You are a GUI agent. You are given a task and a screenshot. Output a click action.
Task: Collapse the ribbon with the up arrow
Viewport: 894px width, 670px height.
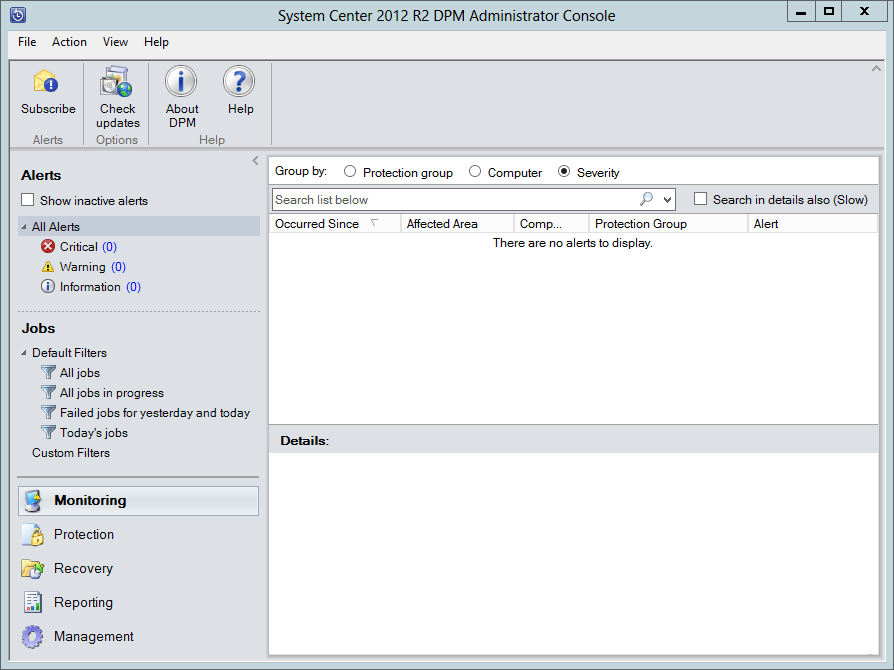pyautogui.click(x=876, y=68)
